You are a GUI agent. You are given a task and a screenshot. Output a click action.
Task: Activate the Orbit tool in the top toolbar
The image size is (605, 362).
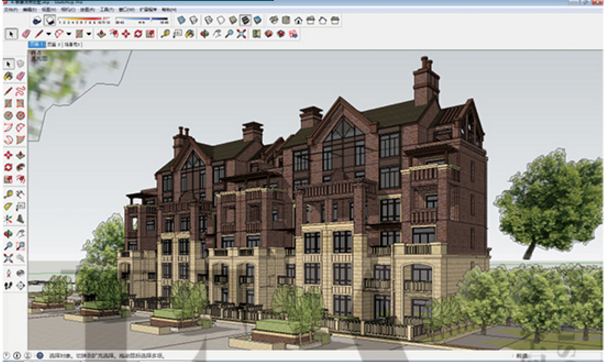click(204, 34)
